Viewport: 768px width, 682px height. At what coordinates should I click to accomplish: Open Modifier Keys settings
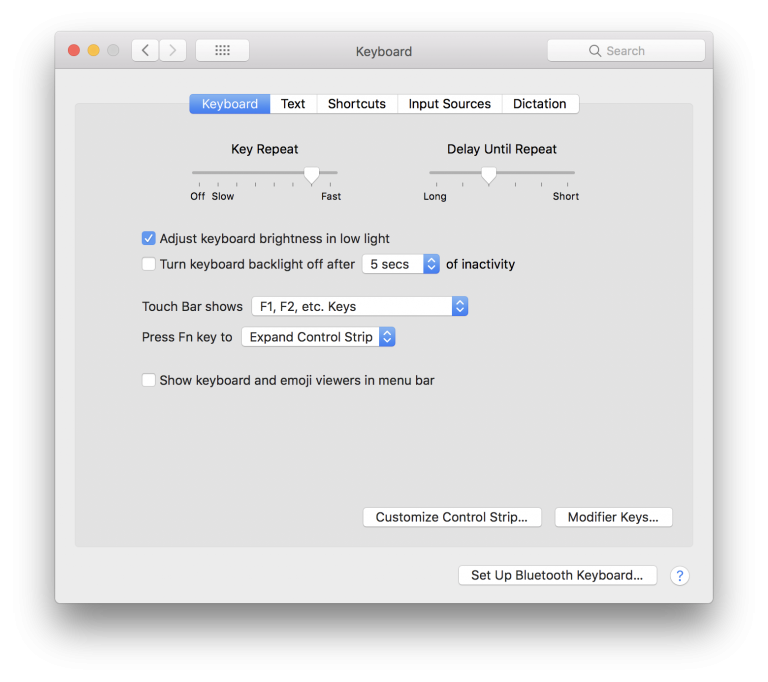pyautogui.click(x=613, y=517)
